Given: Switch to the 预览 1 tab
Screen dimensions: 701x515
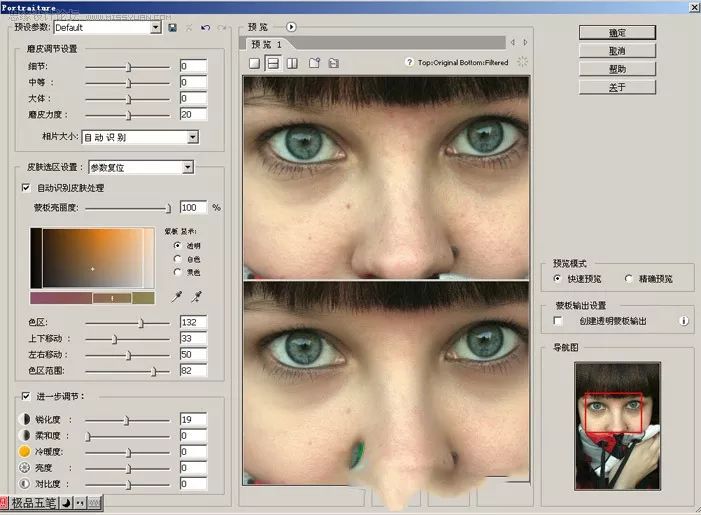Looking at the screenshot, I should coord(266,45).
